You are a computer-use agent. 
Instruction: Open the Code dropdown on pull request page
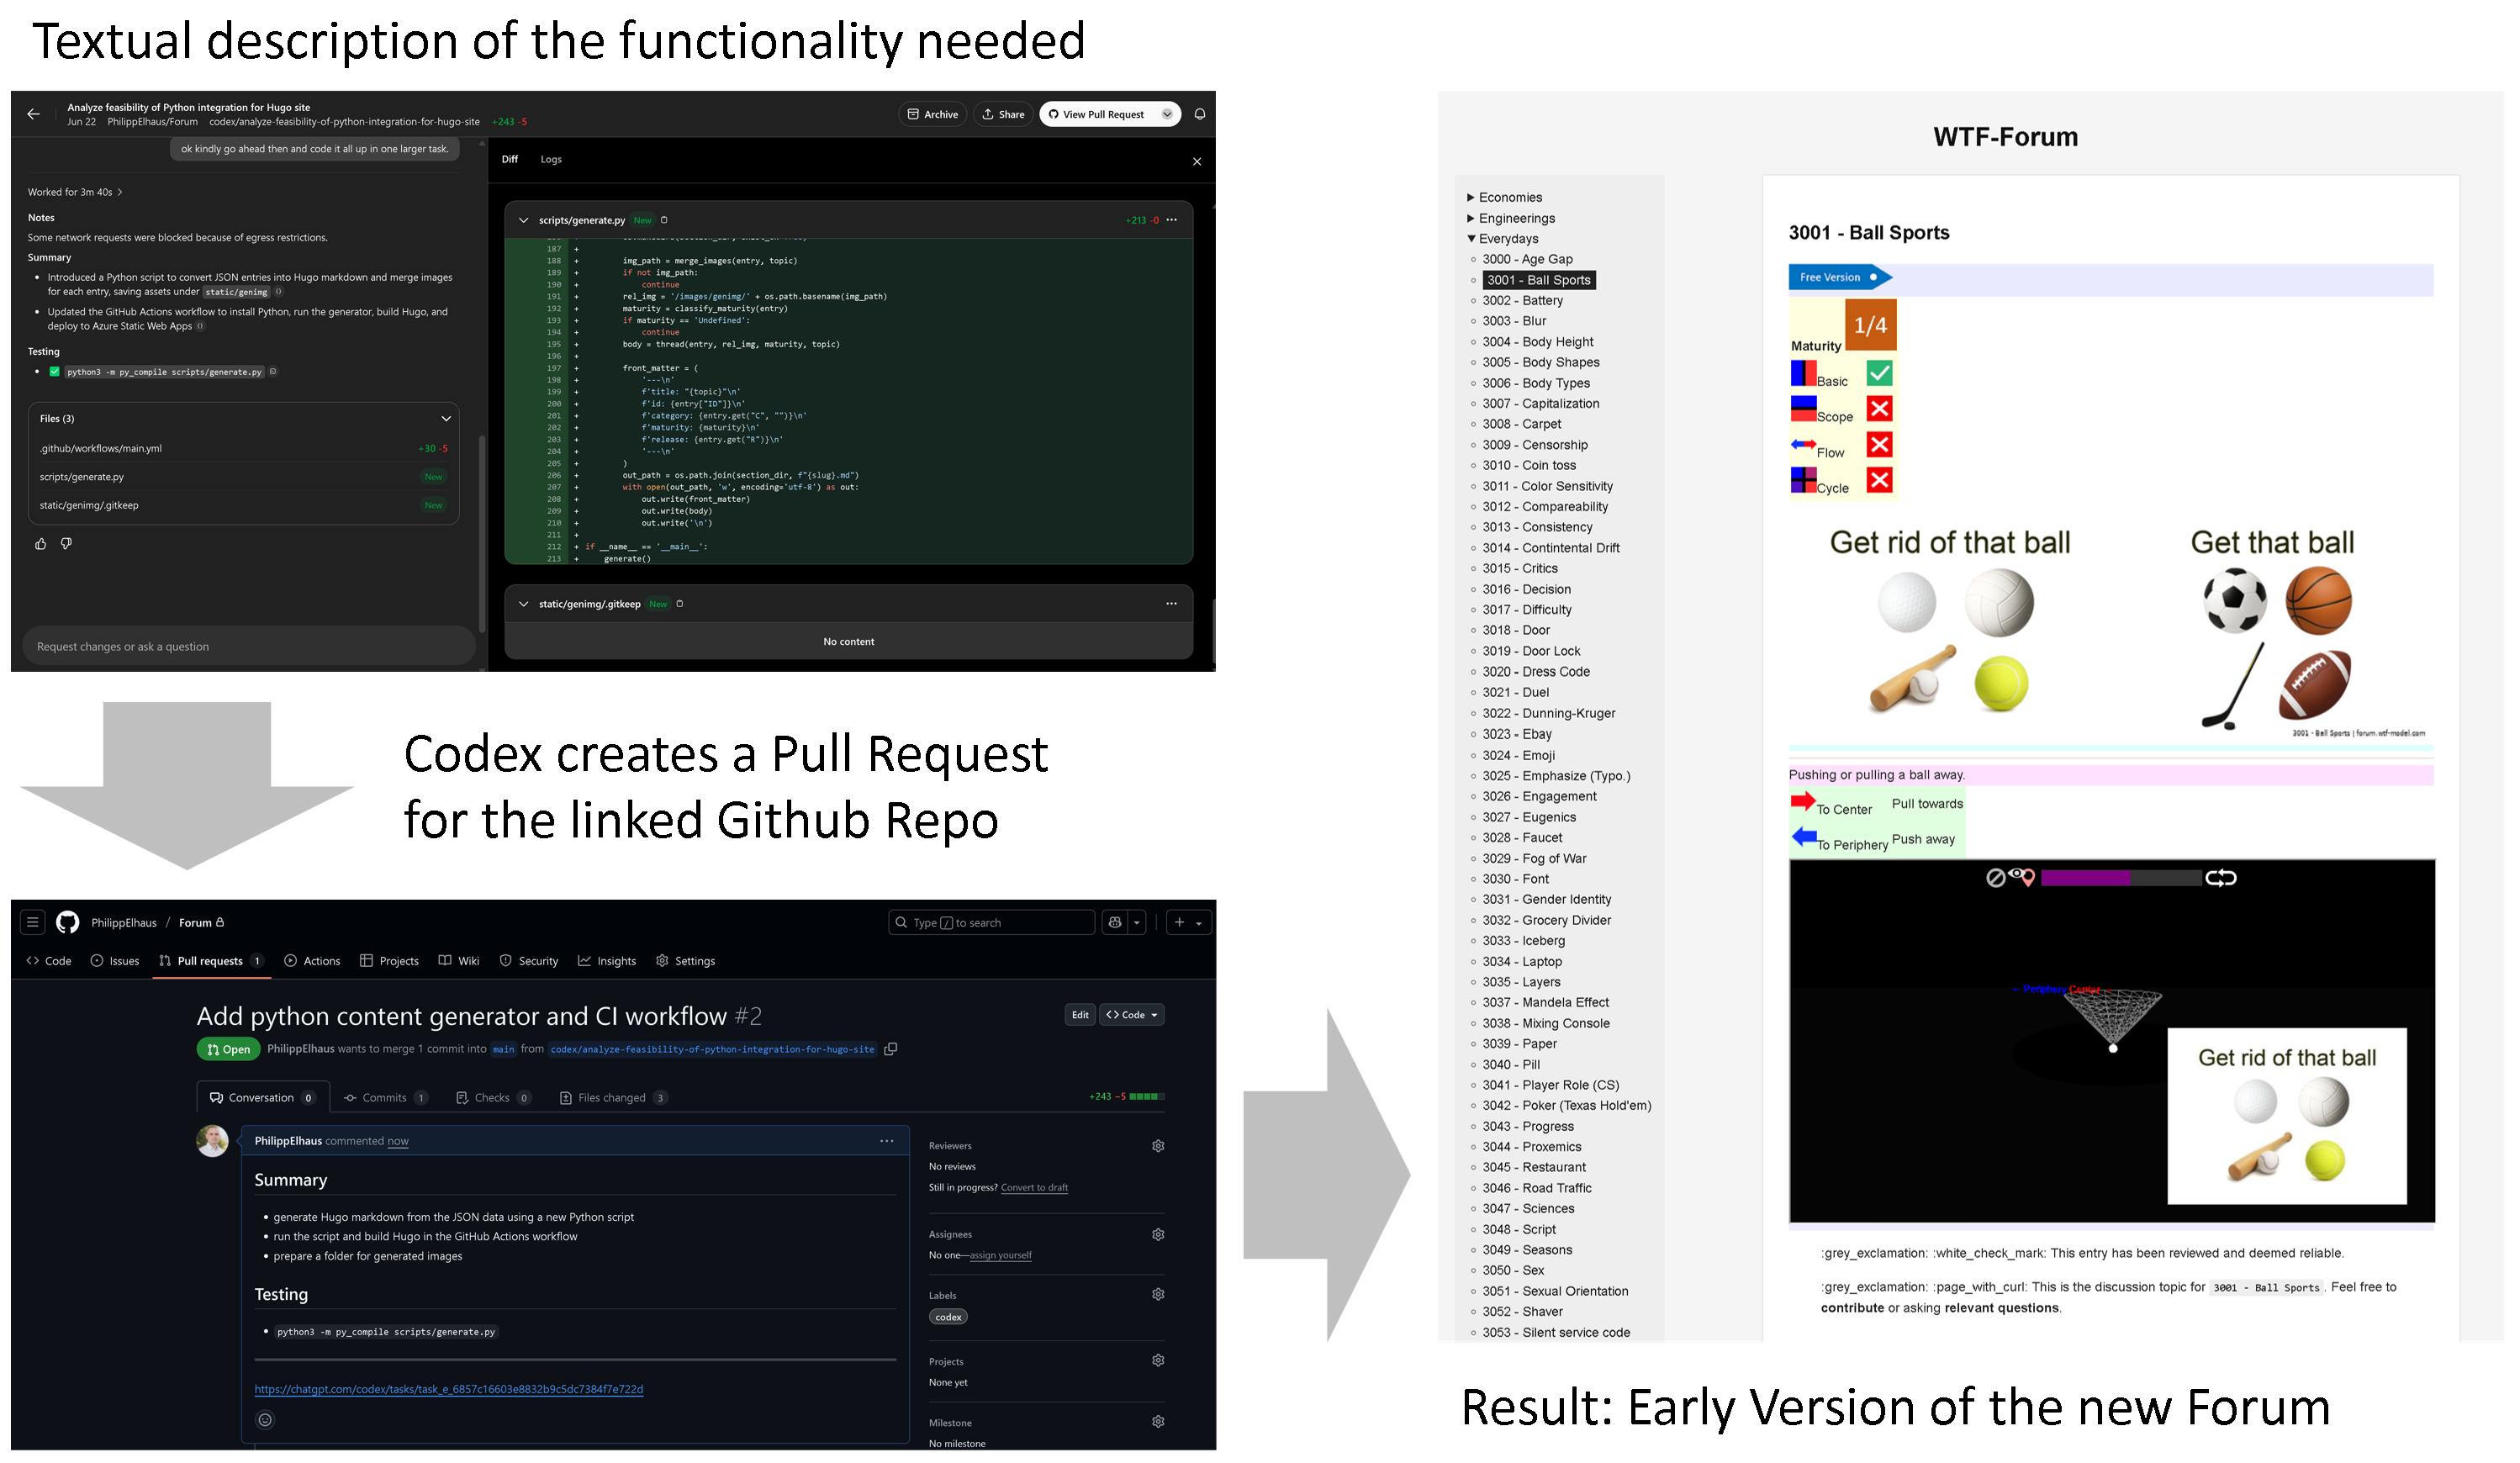1132,1015
